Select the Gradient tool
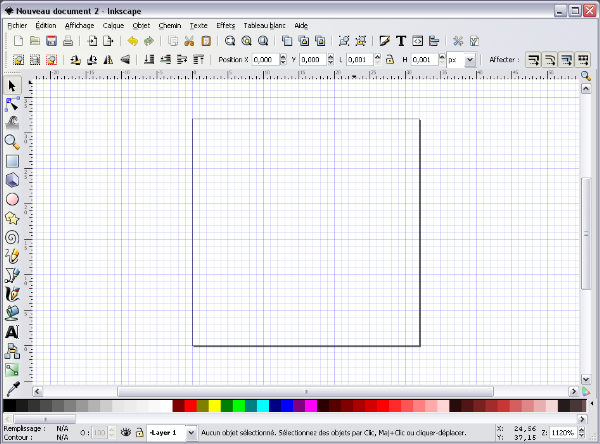This screenshot has height=444, width=600. 12,370
